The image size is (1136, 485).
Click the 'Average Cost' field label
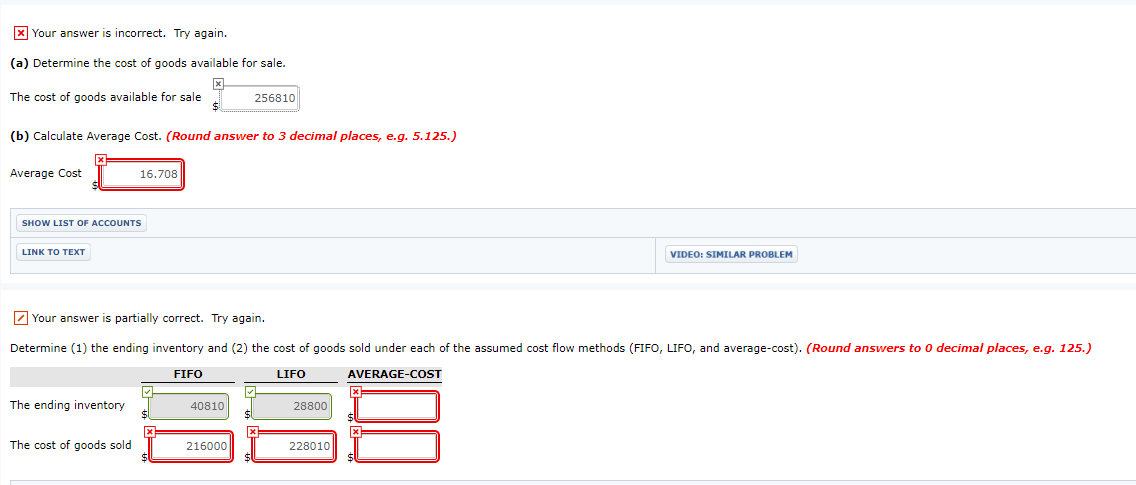(x=46, y=173)
